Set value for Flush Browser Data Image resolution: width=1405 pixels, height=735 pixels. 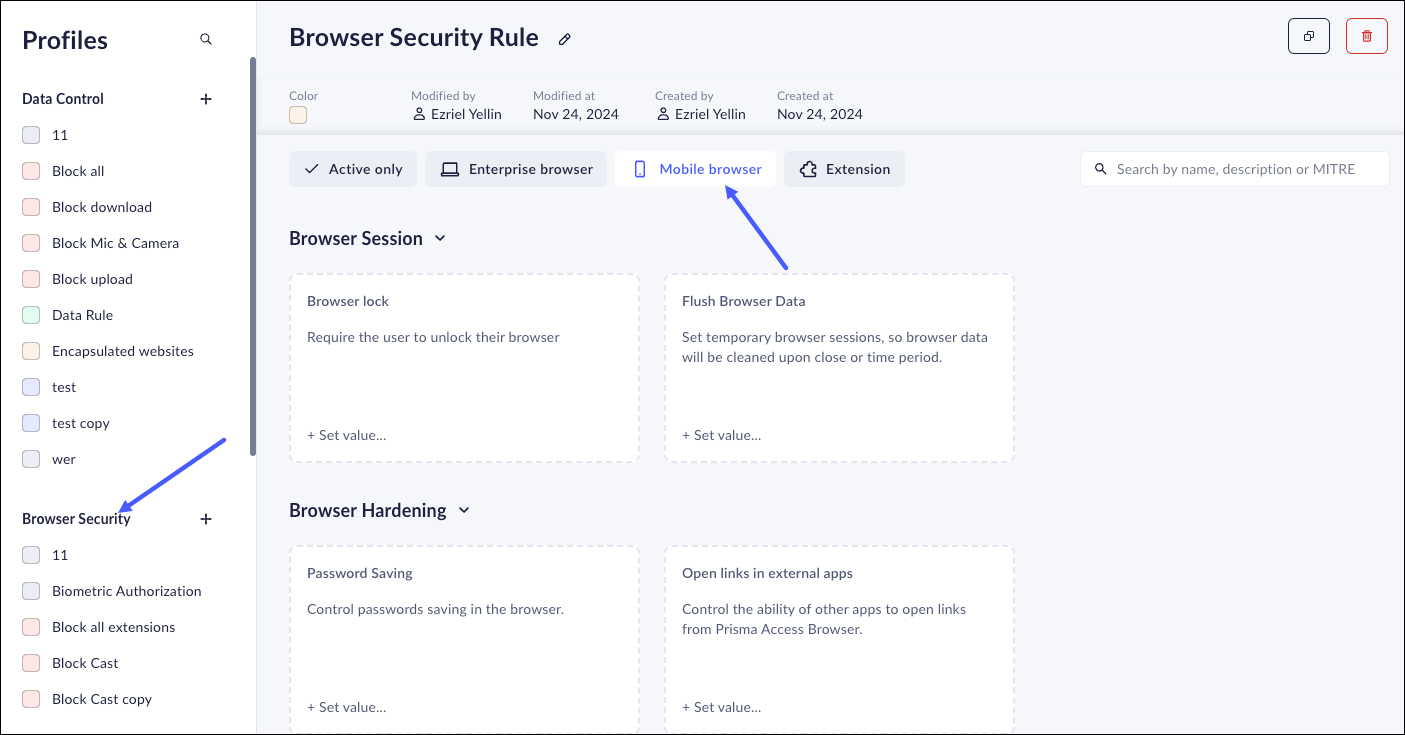[721, 435]
